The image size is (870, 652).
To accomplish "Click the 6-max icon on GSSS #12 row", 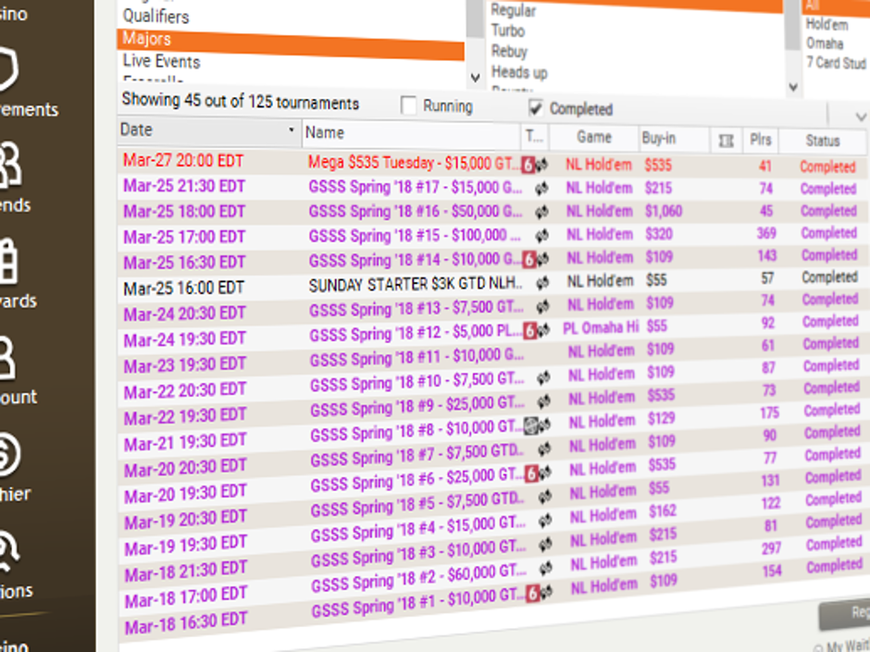I will click(x=530, y=331).
